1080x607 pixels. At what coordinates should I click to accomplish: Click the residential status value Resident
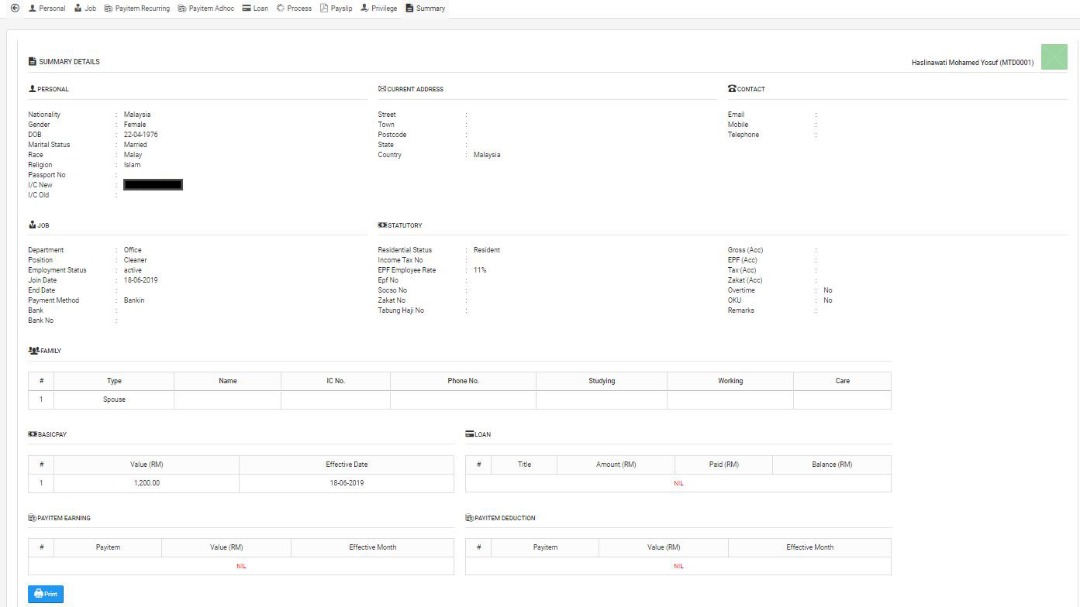tap(486, 250)
